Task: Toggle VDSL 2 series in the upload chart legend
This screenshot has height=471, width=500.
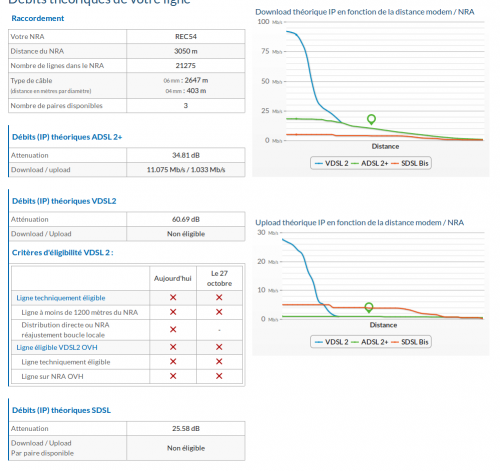Action: tap(332, 342)
